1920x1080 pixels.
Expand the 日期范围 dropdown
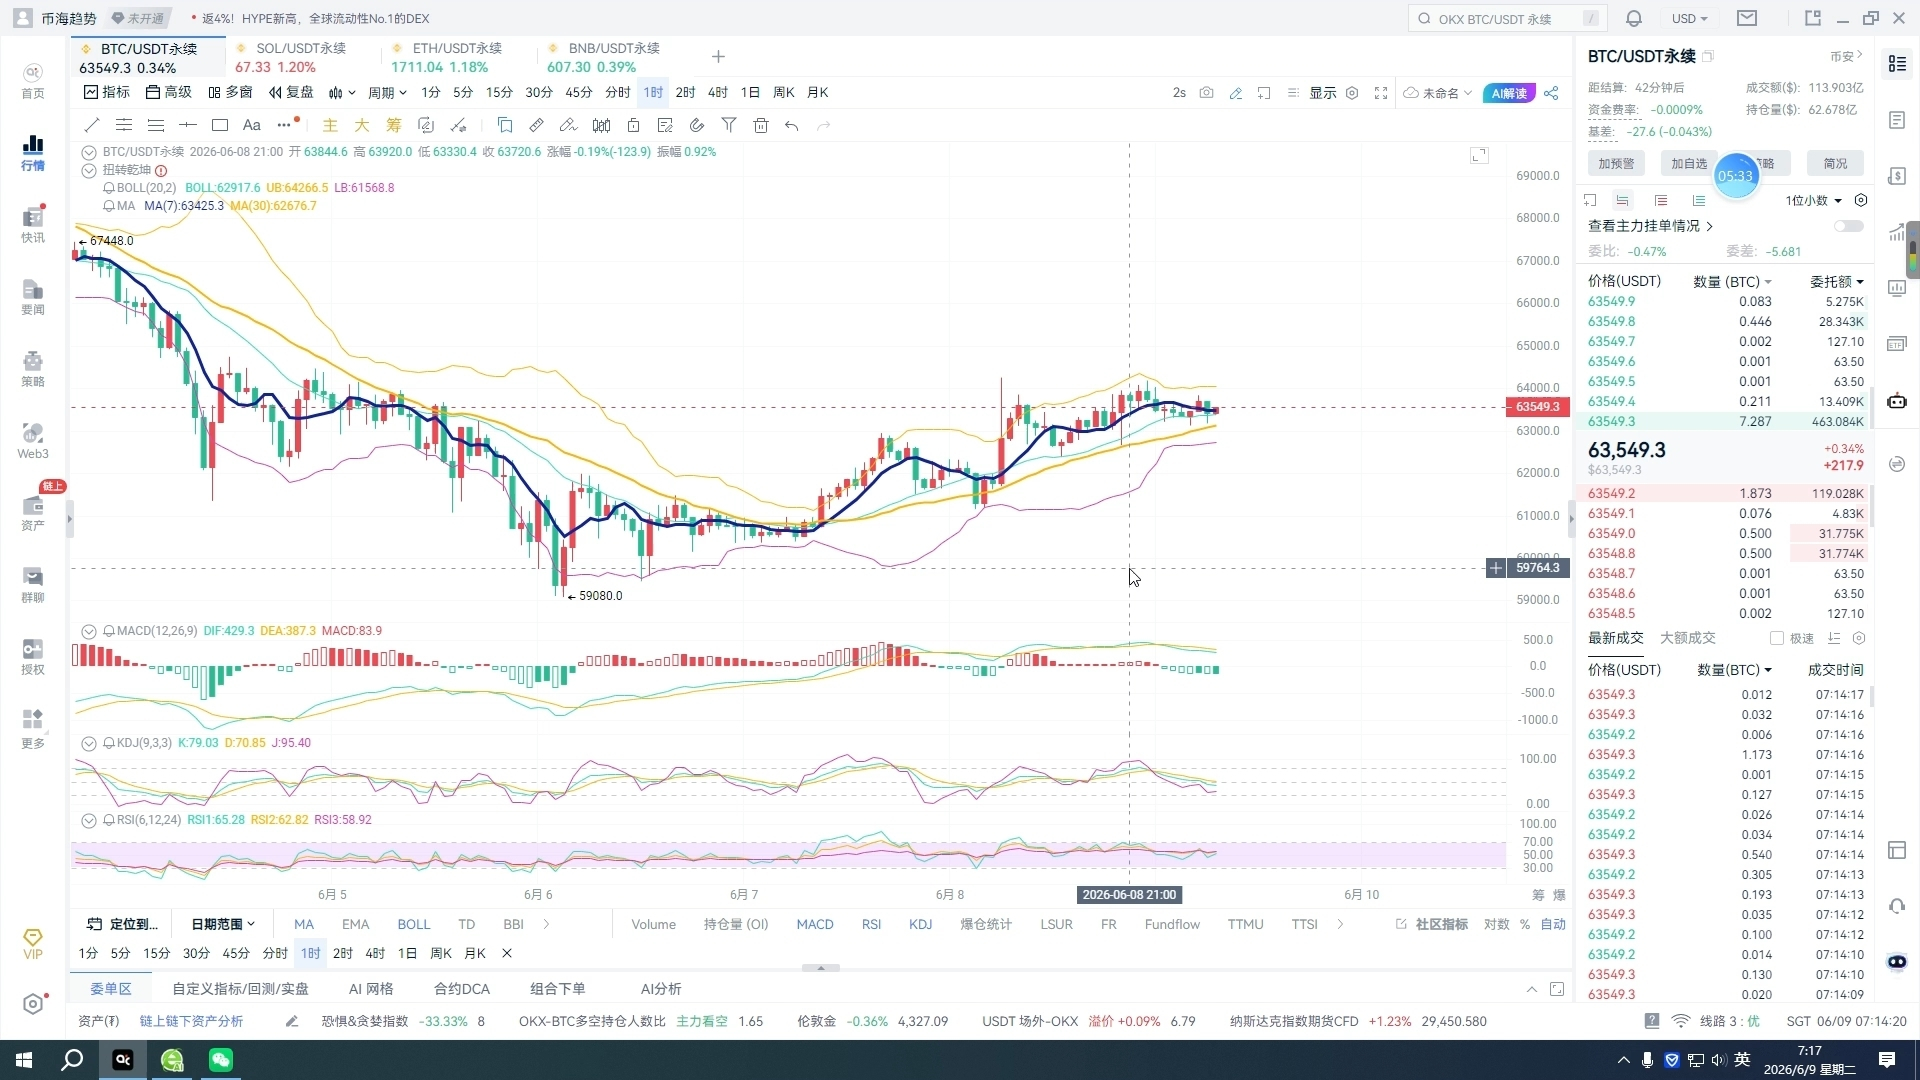[223, 924]
